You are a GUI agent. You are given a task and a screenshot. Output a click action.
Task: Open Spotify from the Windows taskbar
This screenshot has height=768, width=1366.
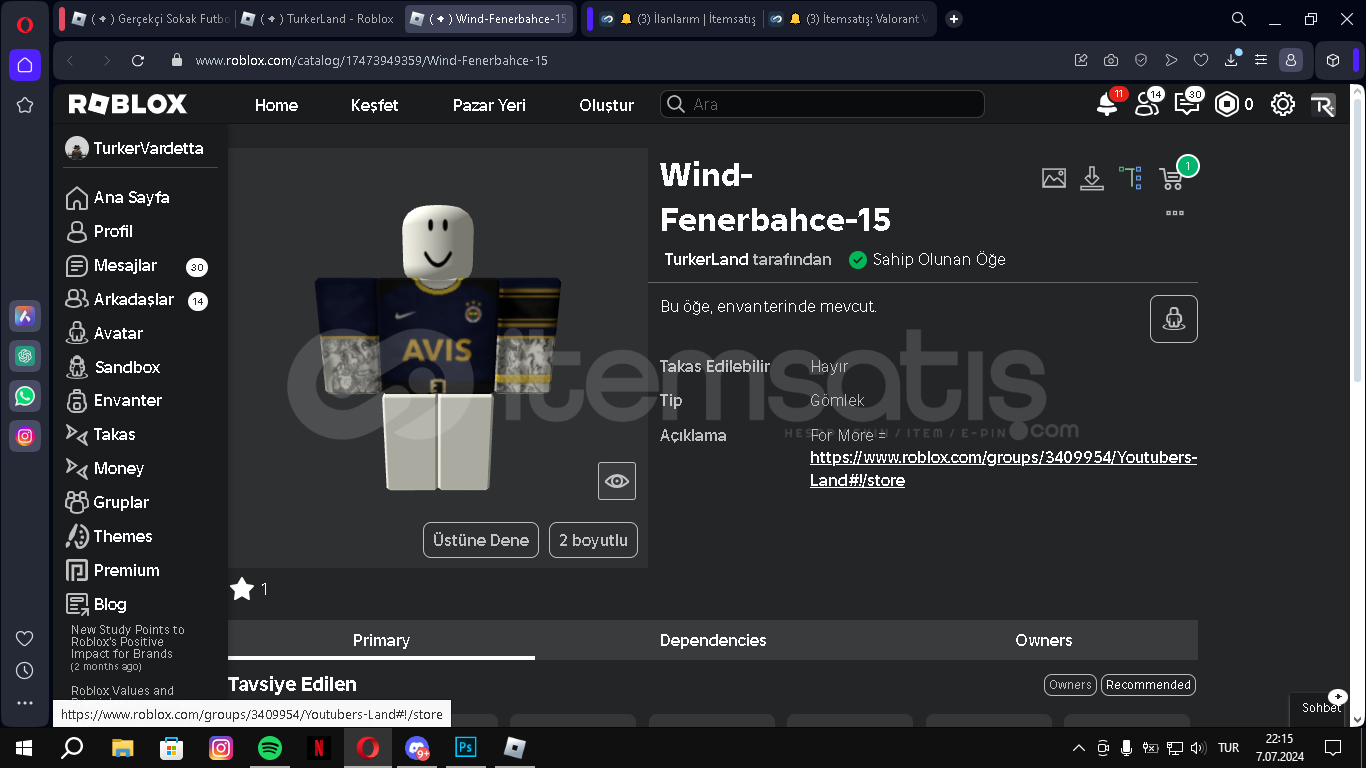(x=270, y=748)
